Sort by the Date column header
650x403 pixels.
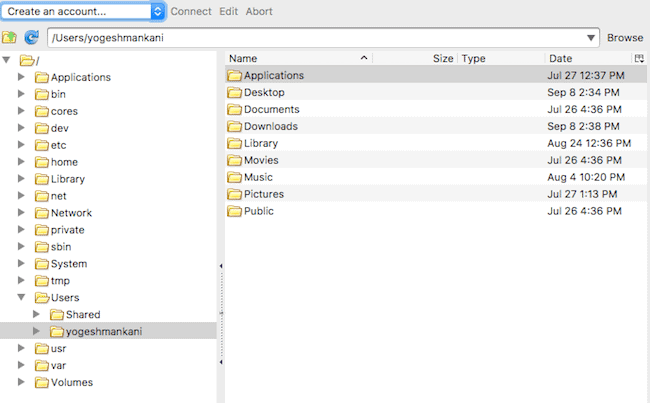(588, 58)
